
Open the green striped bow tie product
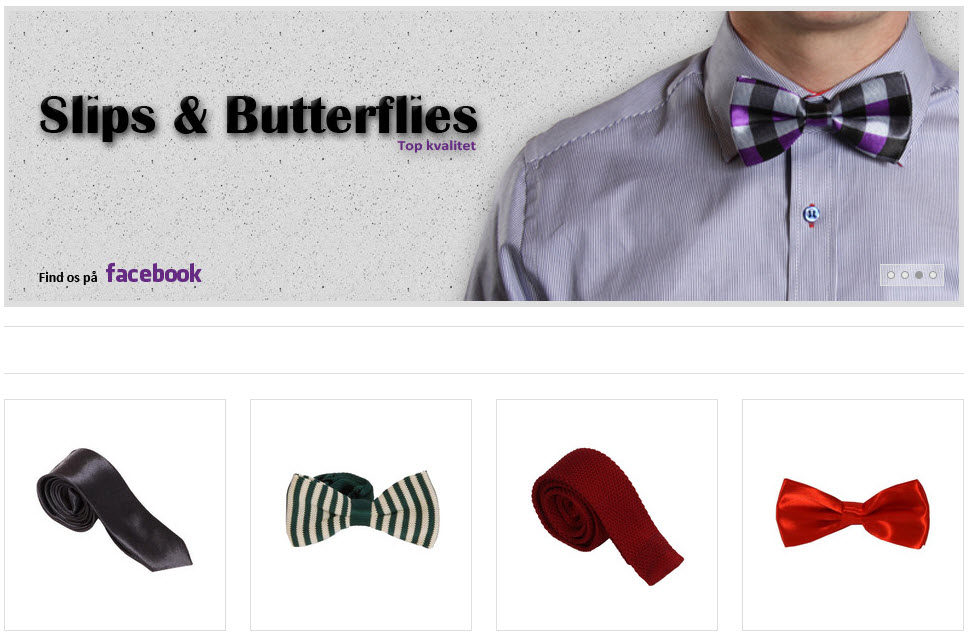(x=361, y=515)
